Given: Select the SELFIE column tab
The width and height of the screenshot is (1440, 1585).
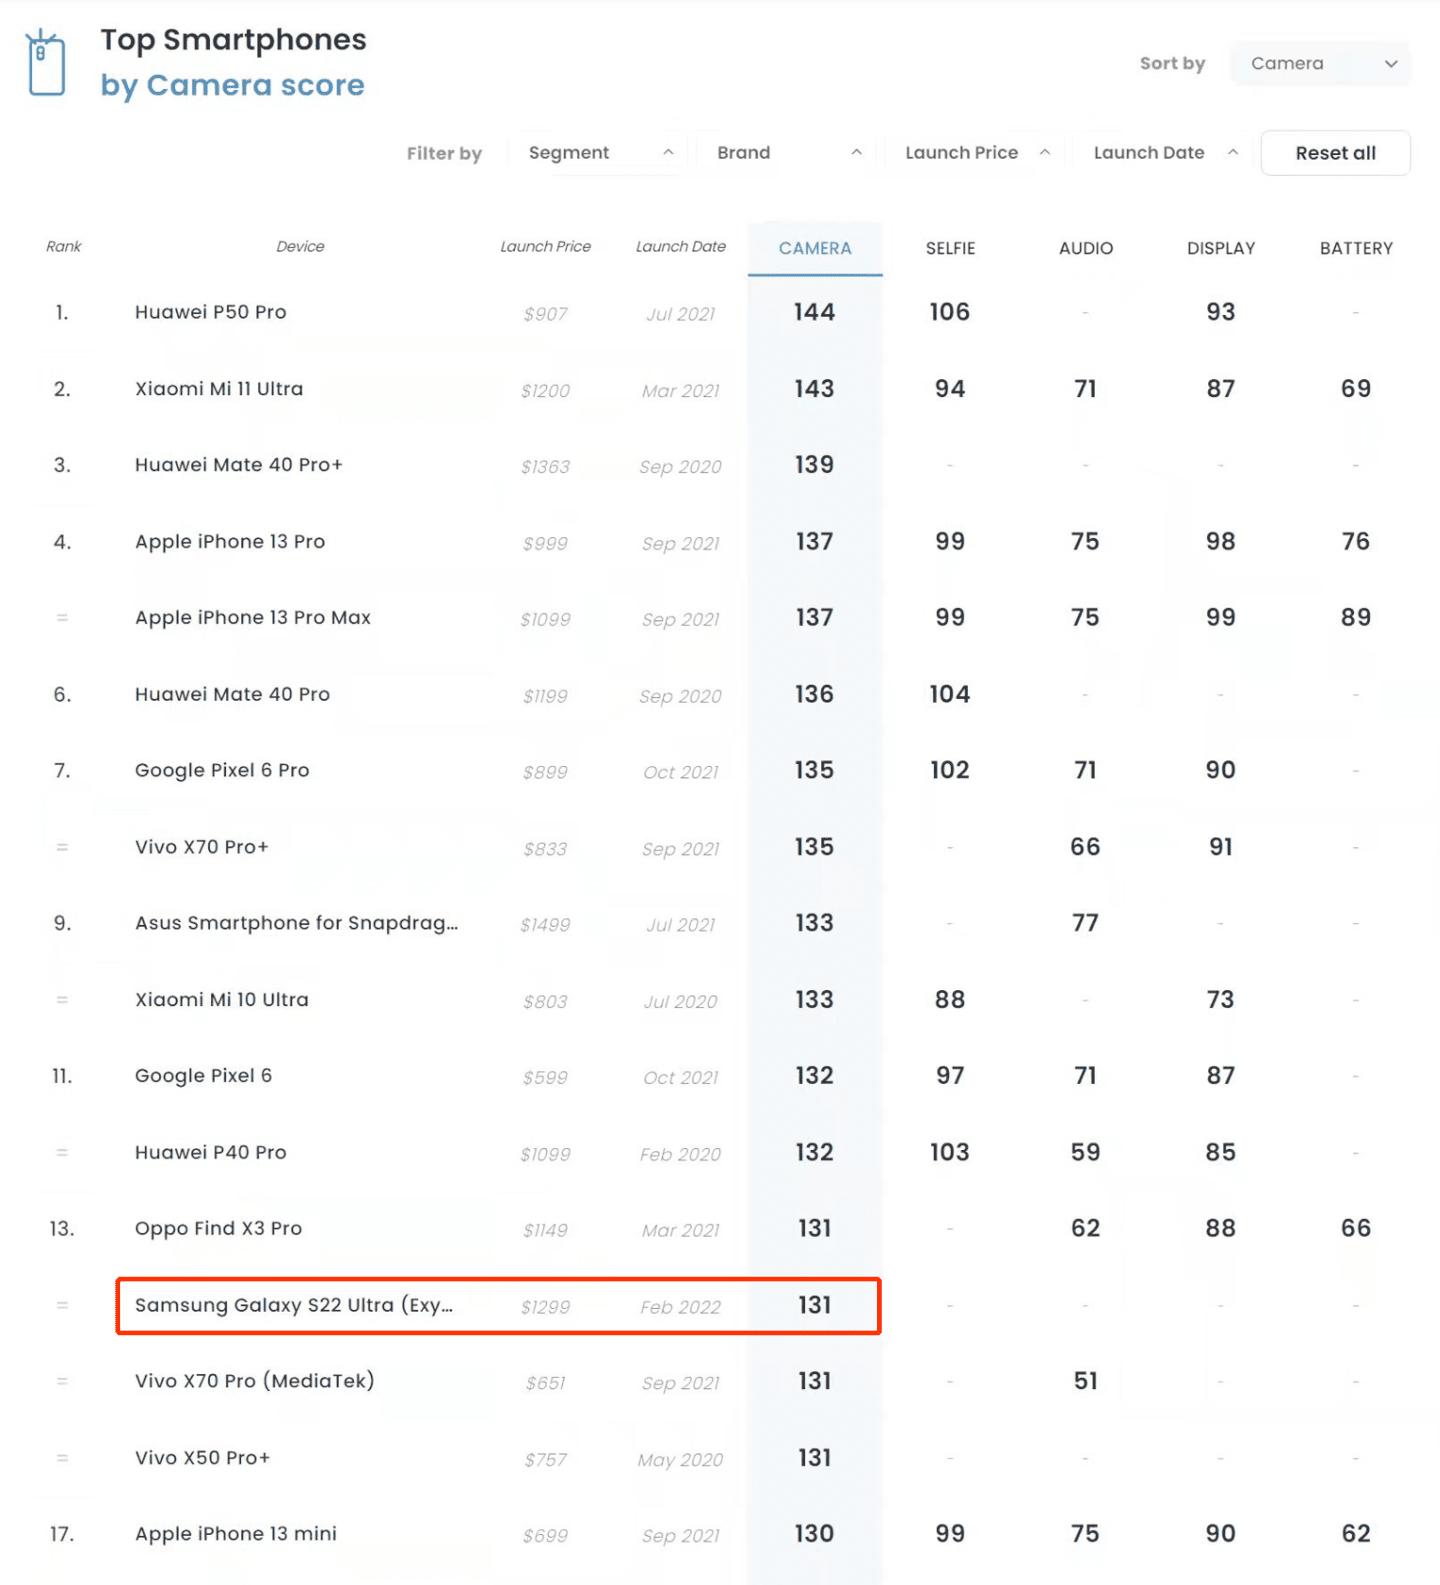Looking at the screenshot, I should [950, 248].
